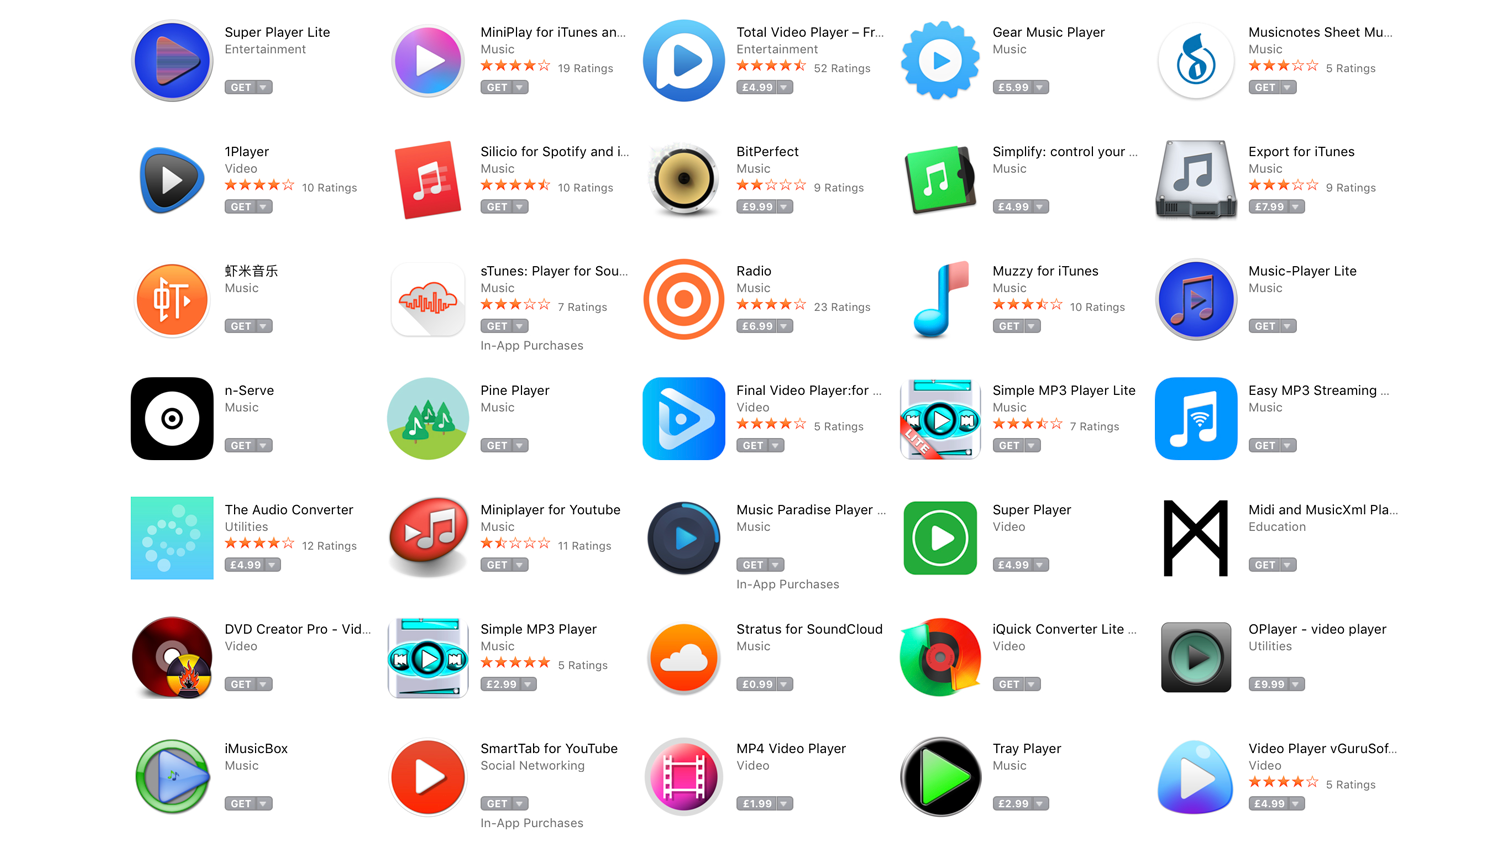Open the Silicio for Spotify title link
1500x844 pixels.
point(555,152)
